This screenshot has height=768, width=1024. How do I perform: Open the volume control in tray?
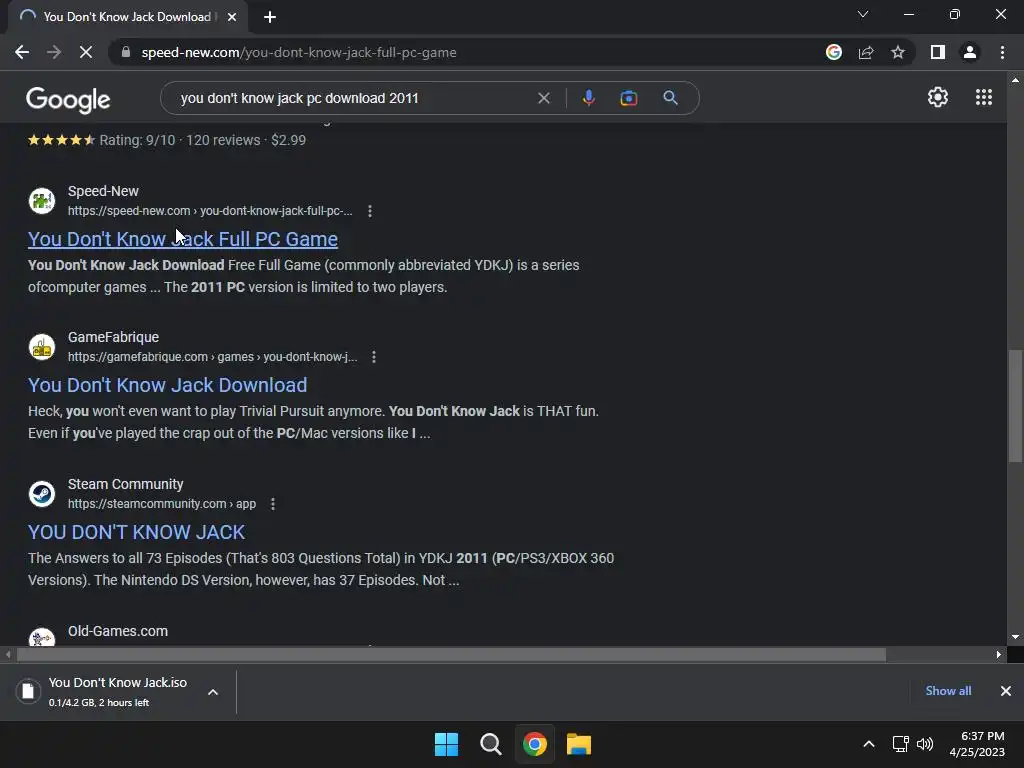click(x=925, y=744)
